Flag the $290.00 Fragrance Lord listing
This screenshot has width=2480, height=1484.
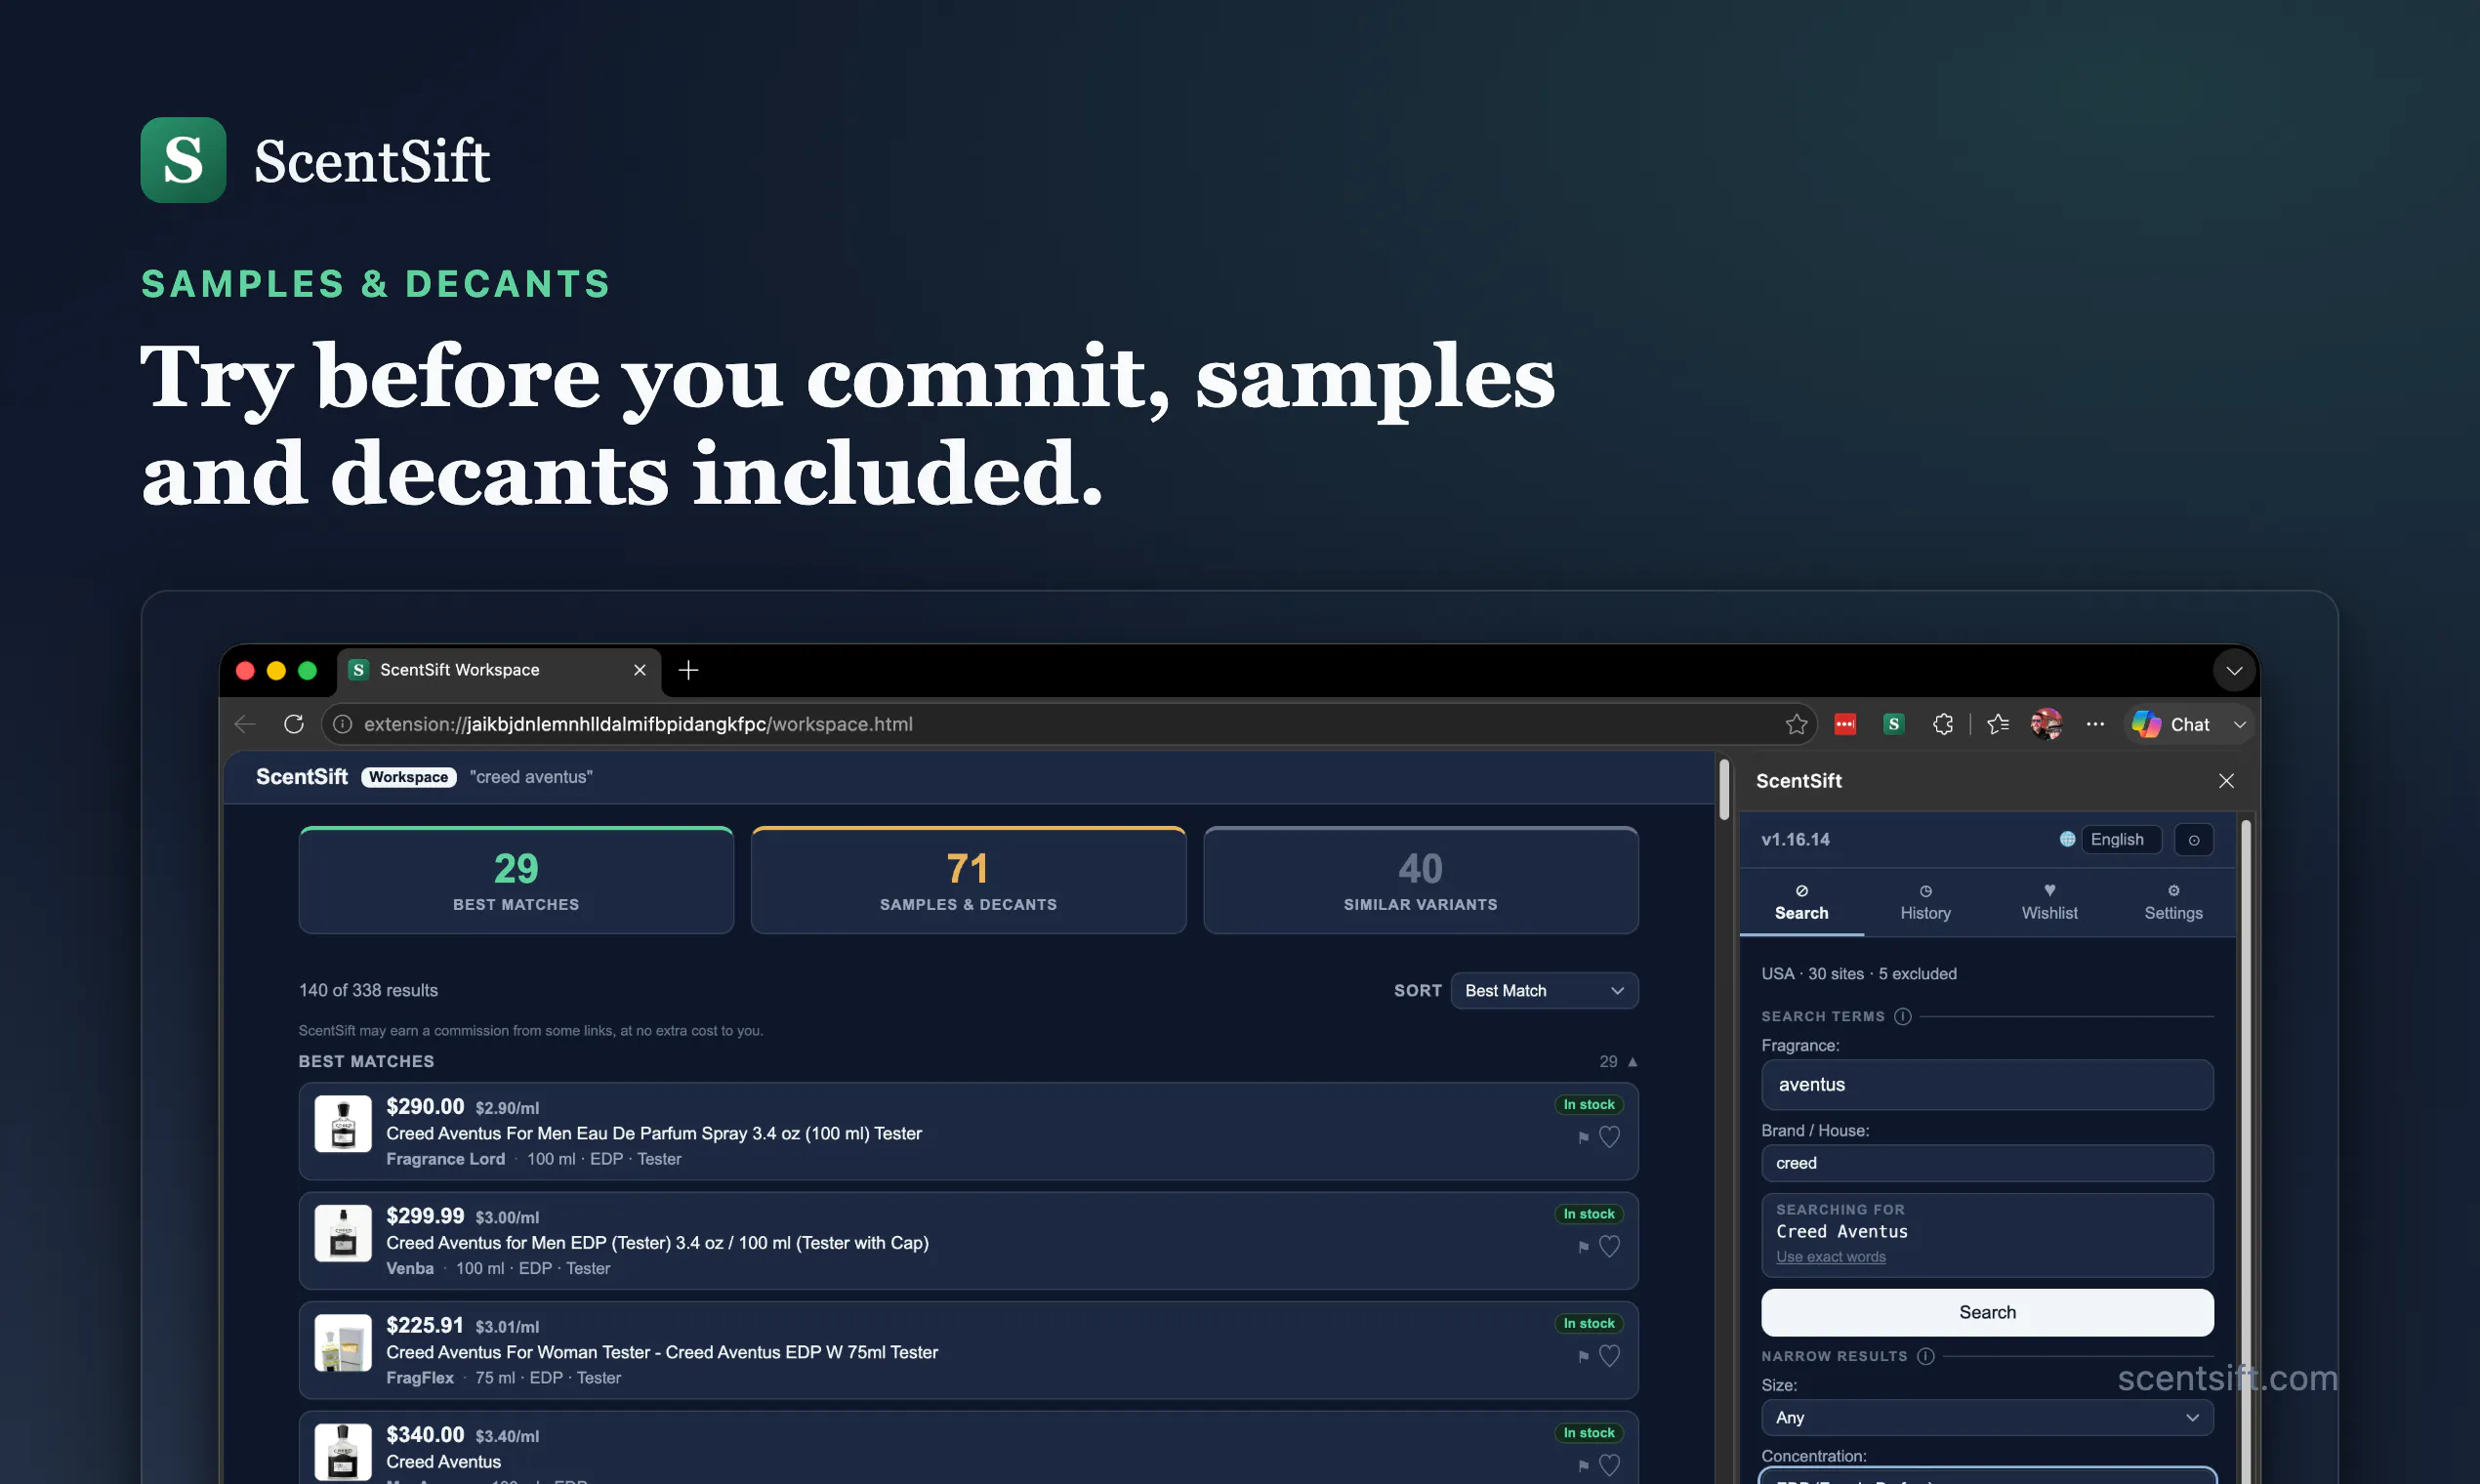click(1583, 1137)
